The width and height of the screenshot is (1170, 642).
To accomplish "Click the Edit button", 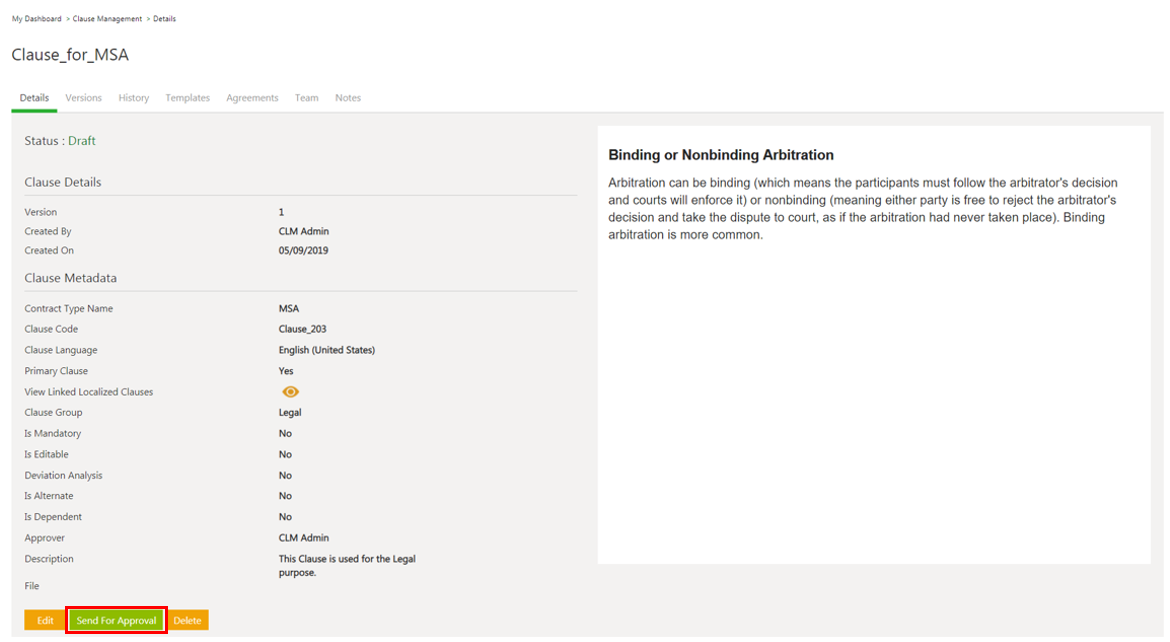I will pyautogui.click(x=45, y=621).
